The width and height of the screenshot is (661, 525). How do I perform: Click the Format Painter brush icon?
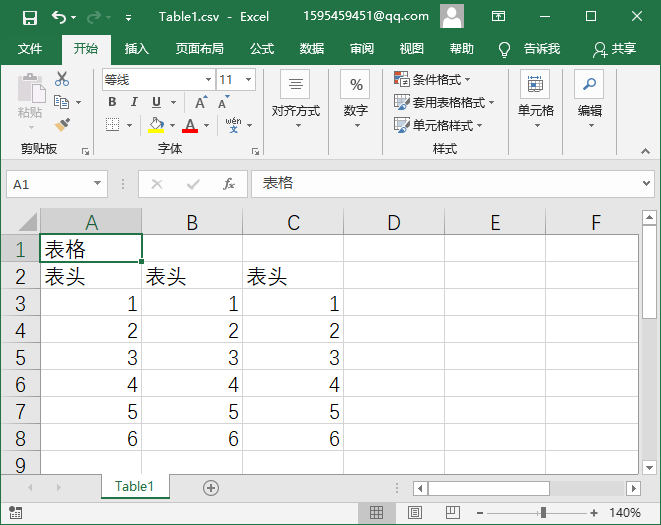[62, 125]
